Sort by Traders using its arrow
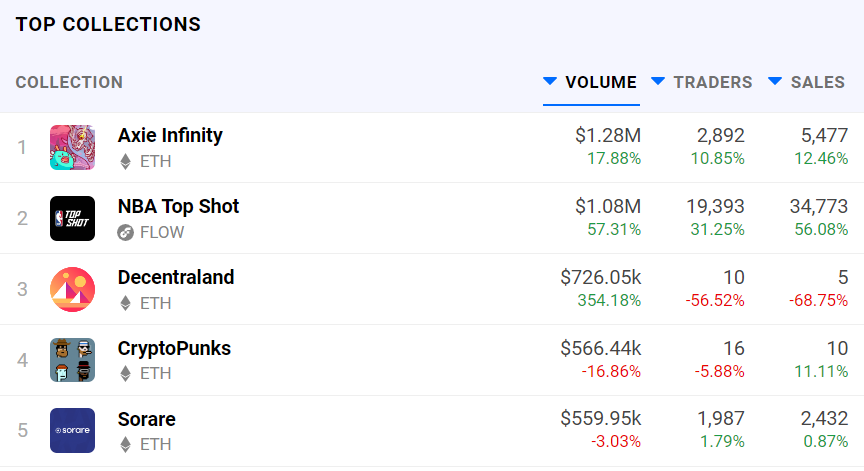 (658, 81)
